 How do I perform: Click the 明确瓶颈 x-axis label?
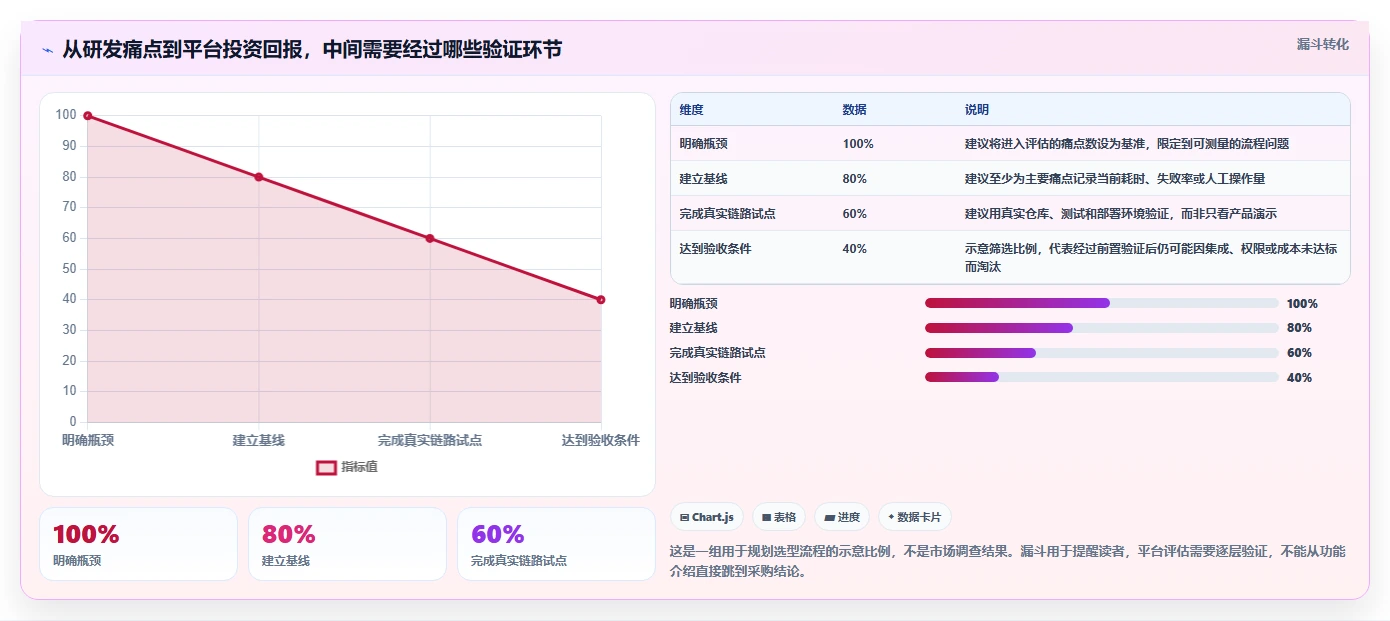point(88,440)
